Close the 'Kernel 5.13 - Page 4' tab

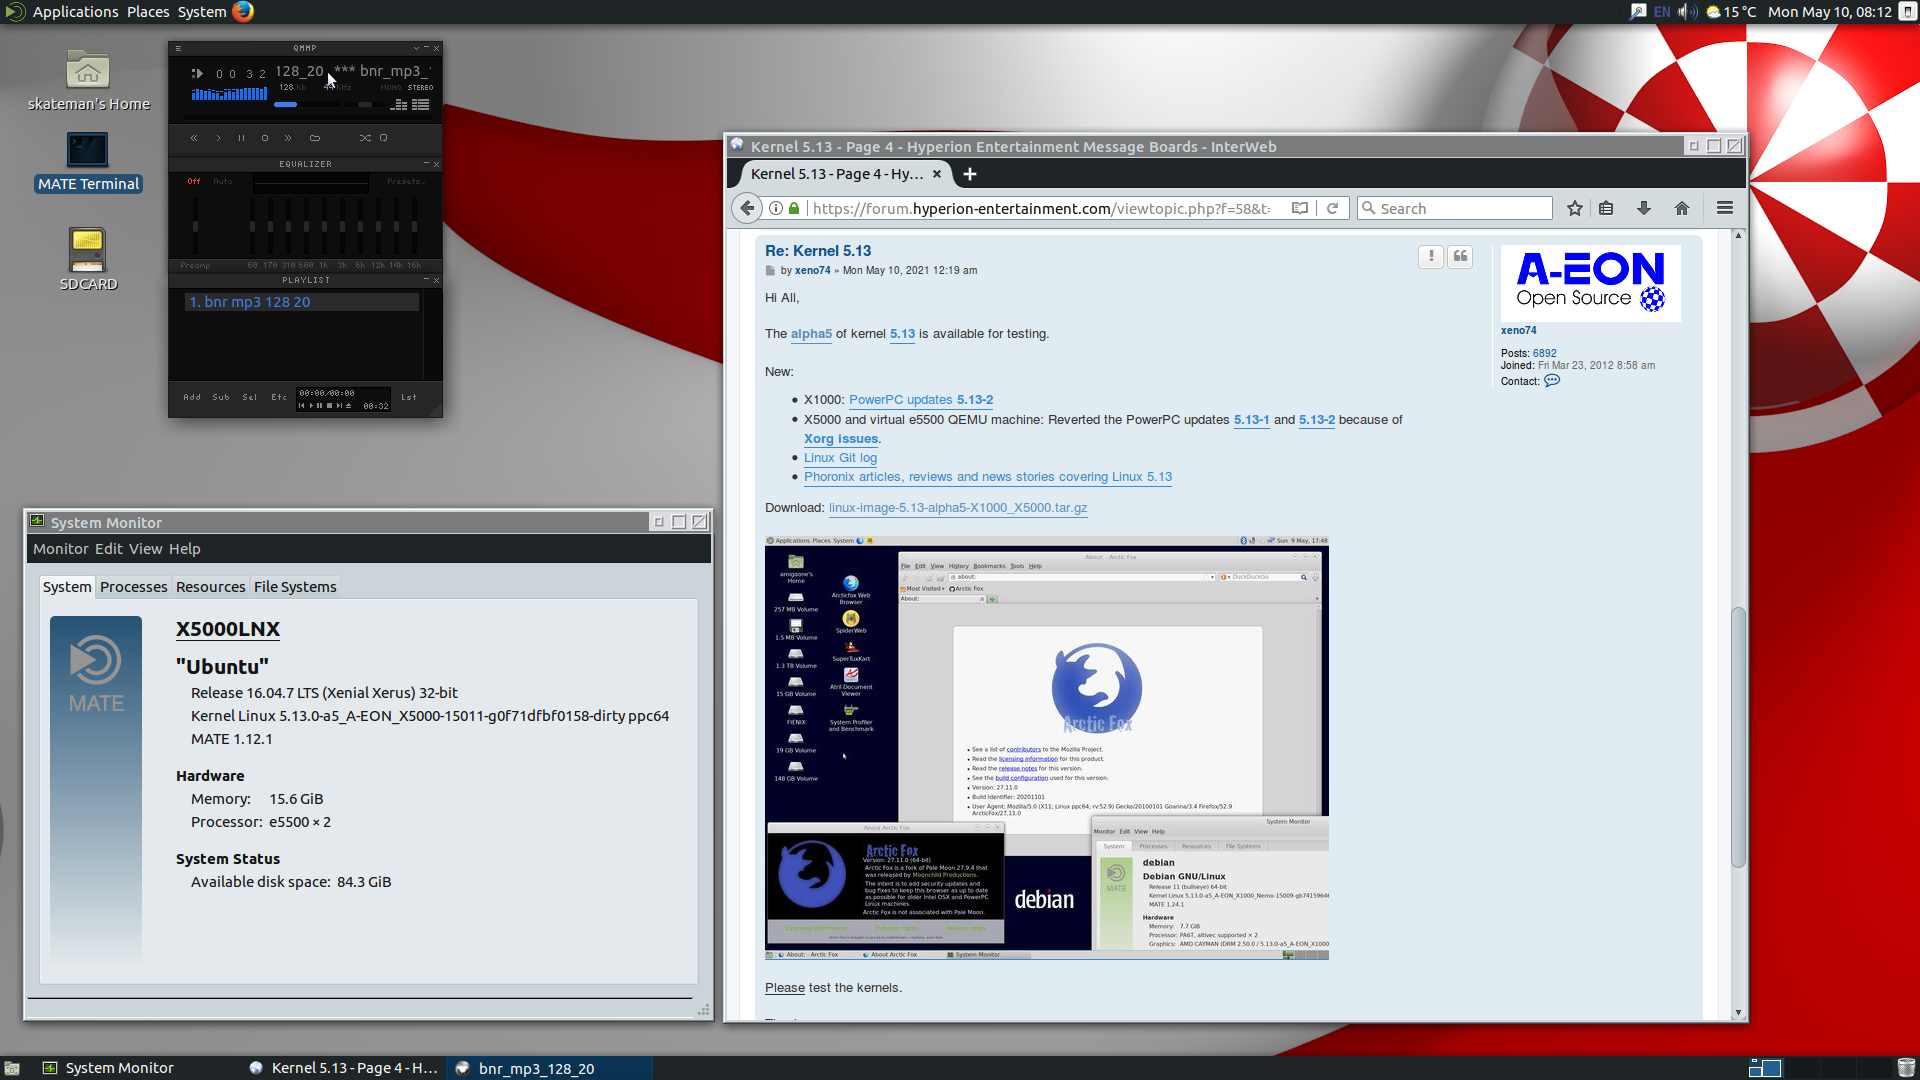coord(937,174)
